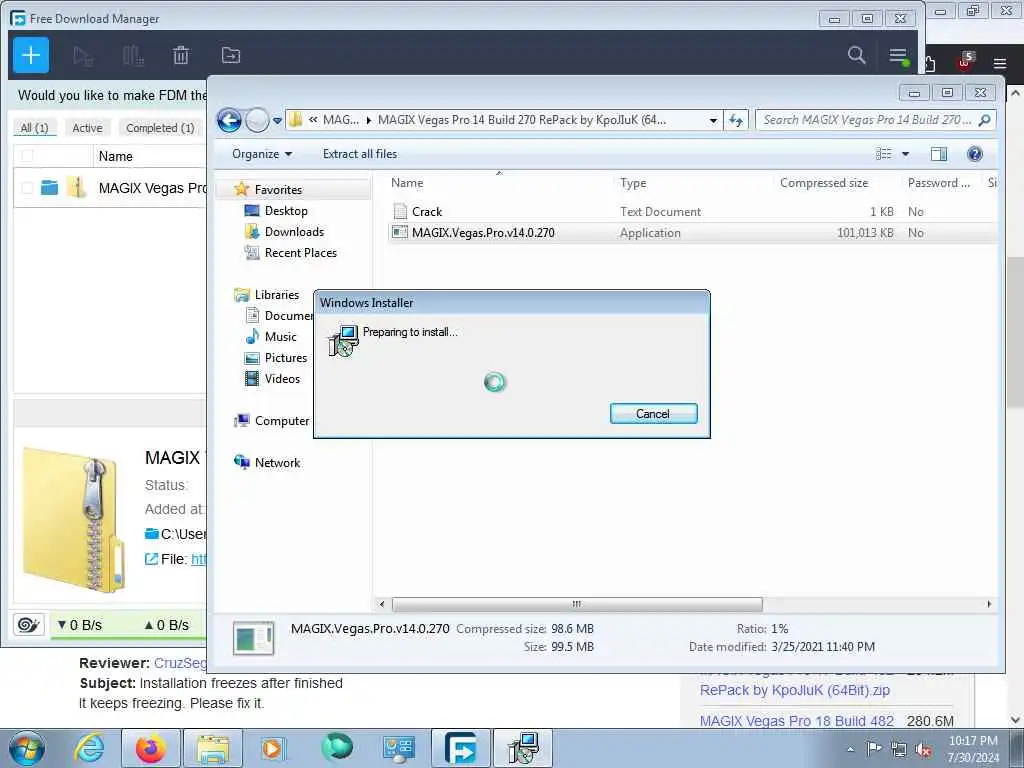Show hidden tray icons arrow

point(850,749)
